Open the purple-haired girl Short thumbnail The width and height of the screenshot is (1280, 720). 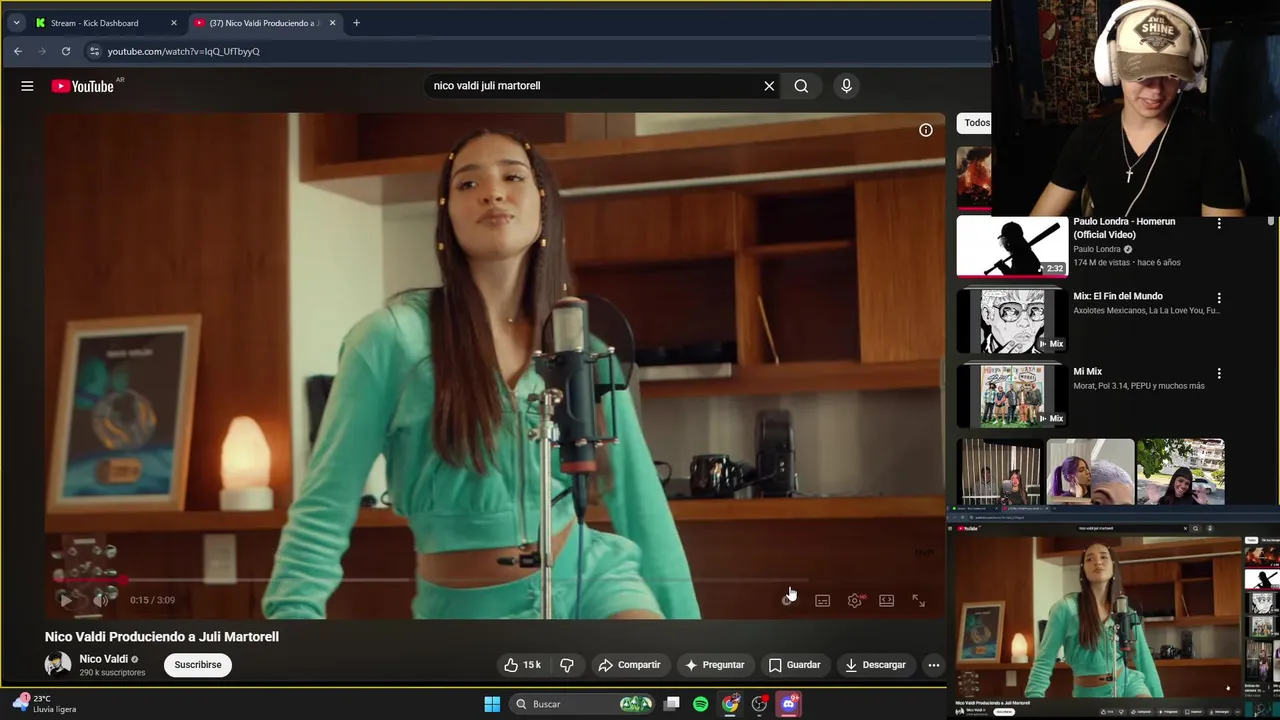(1090, 472)
